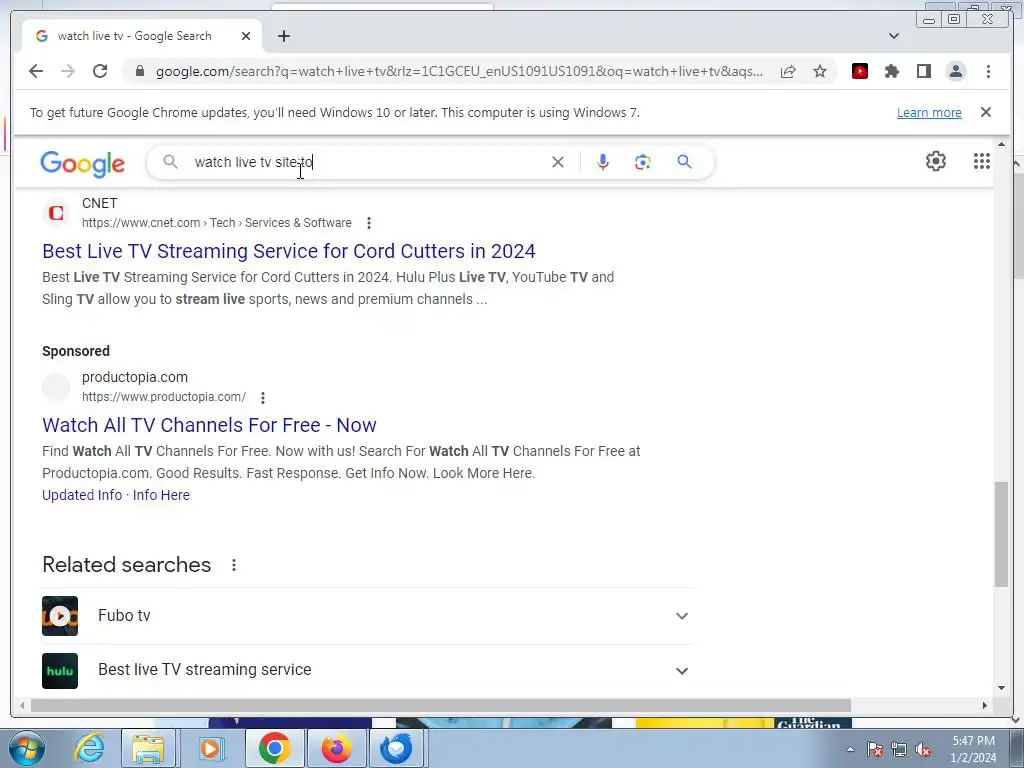Click the scroll down arrow
This screenshot has width=1024, height=768.
click(1001, 688)
